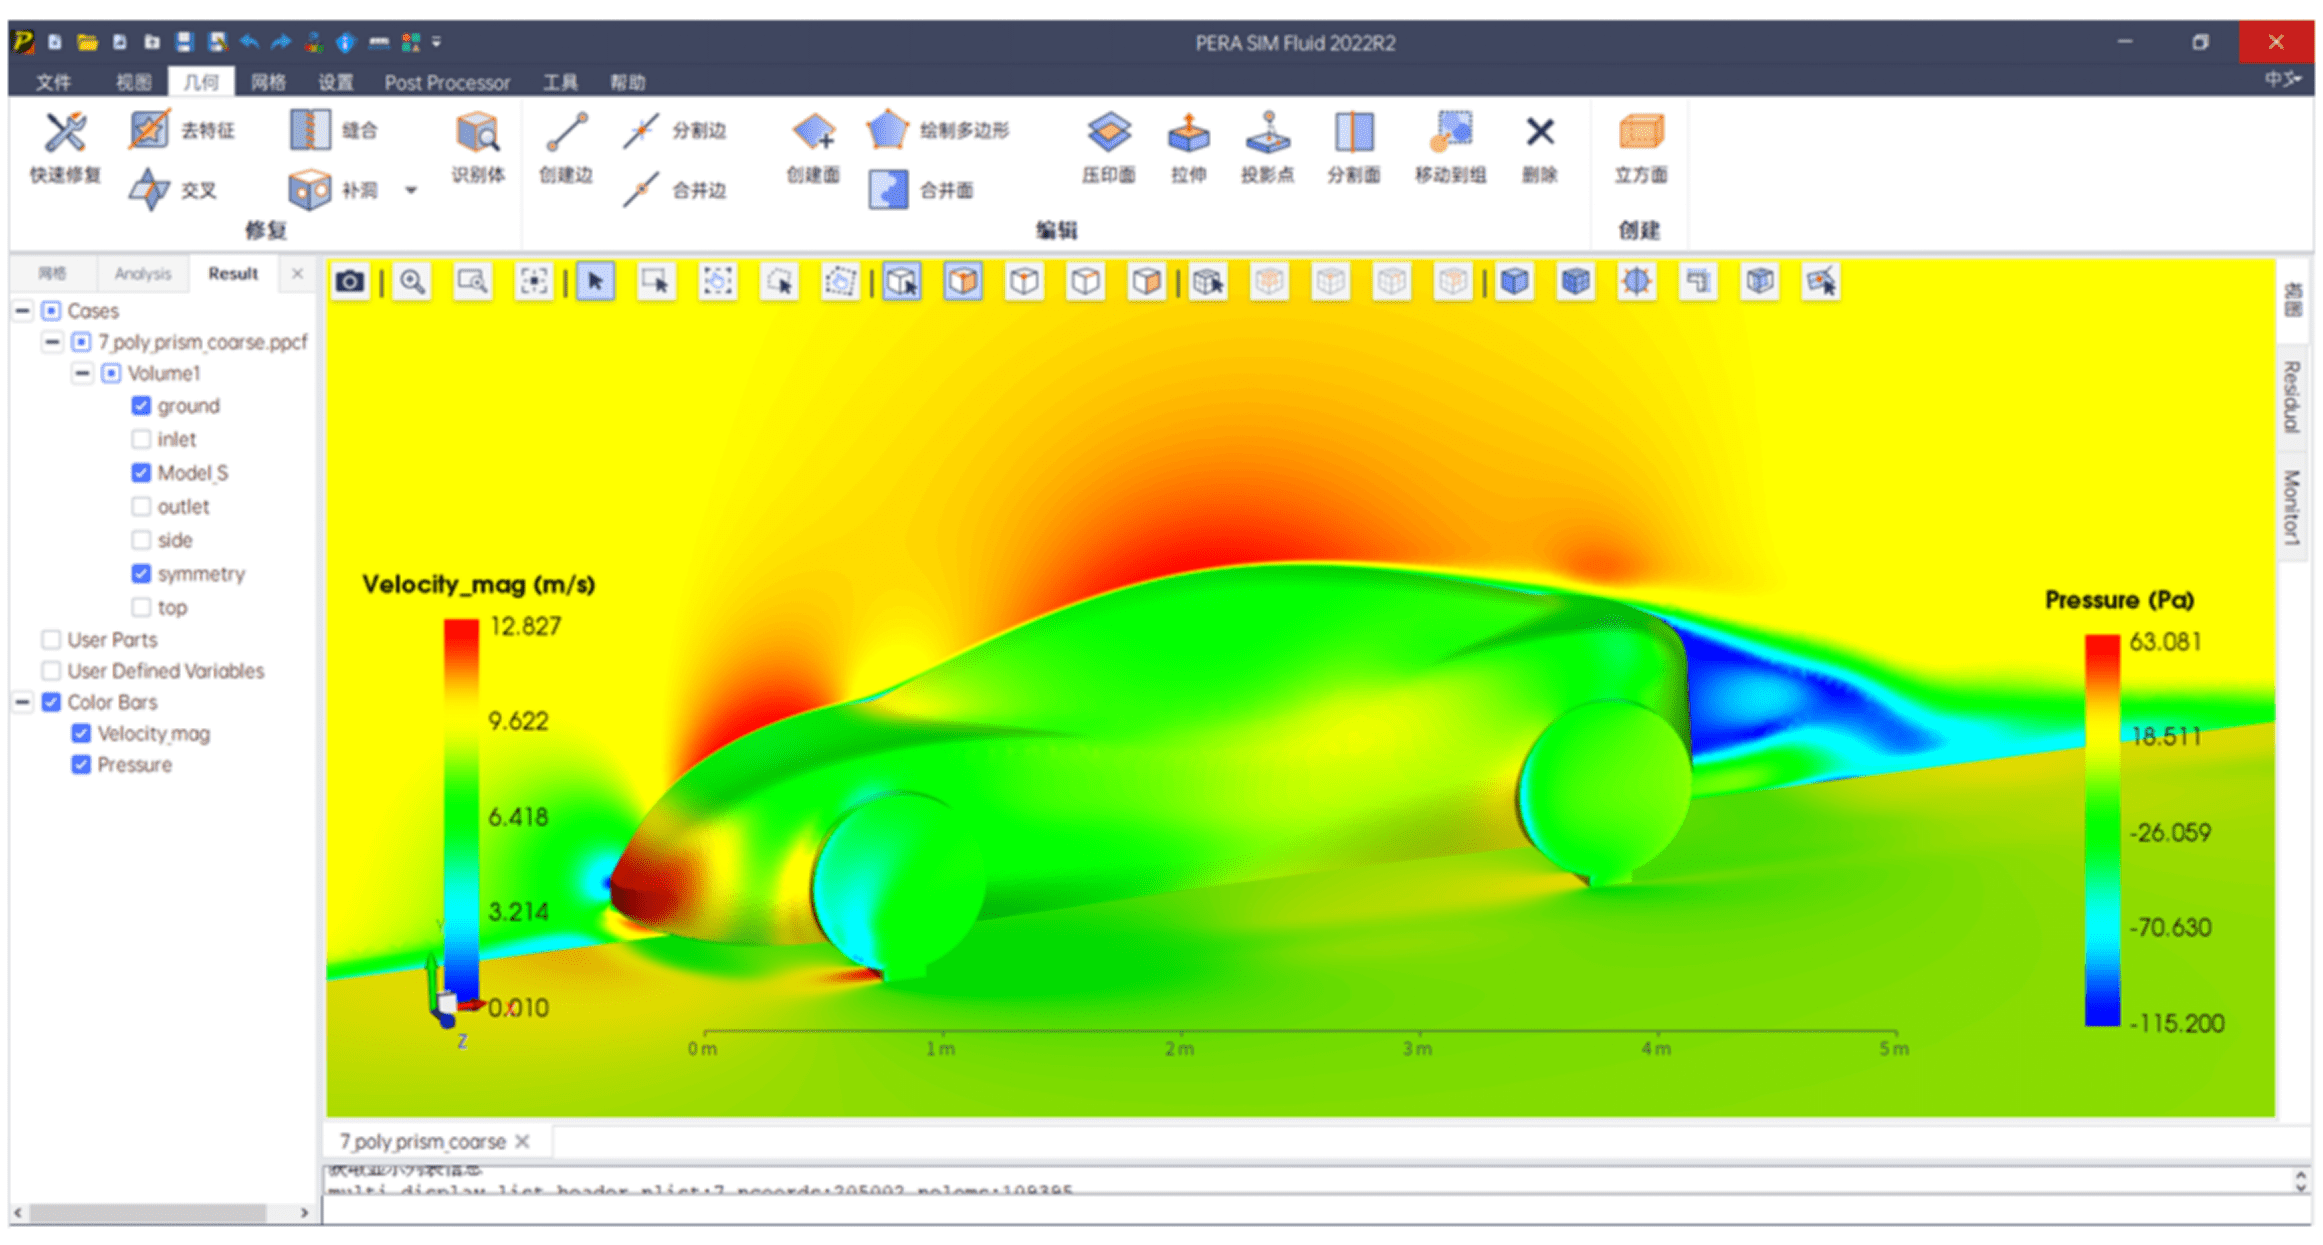The width and height of the screenshot is (2323, 1245).
Task: Click the 快速修复 quick repair tool
Action: (65, 148)
